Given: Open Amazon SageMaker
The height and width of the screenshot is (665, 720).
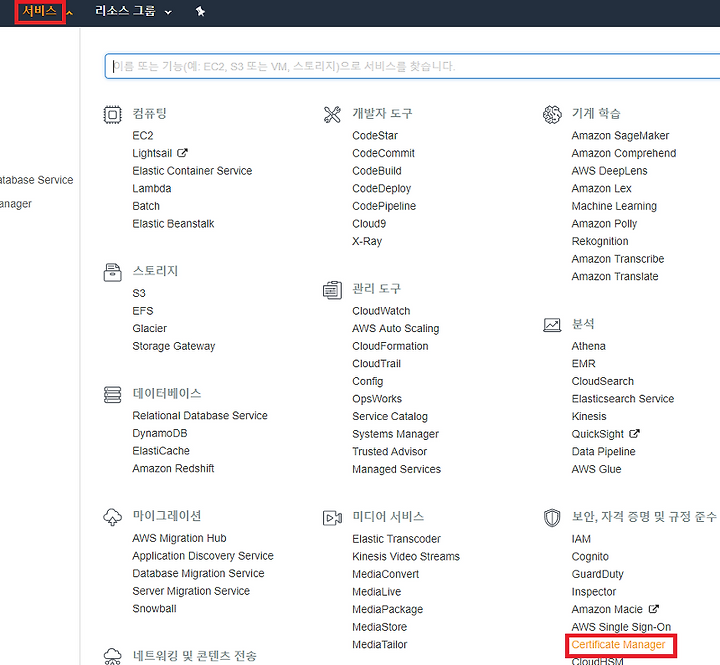Looking at the screenshot, I should [x=620, y=136].
